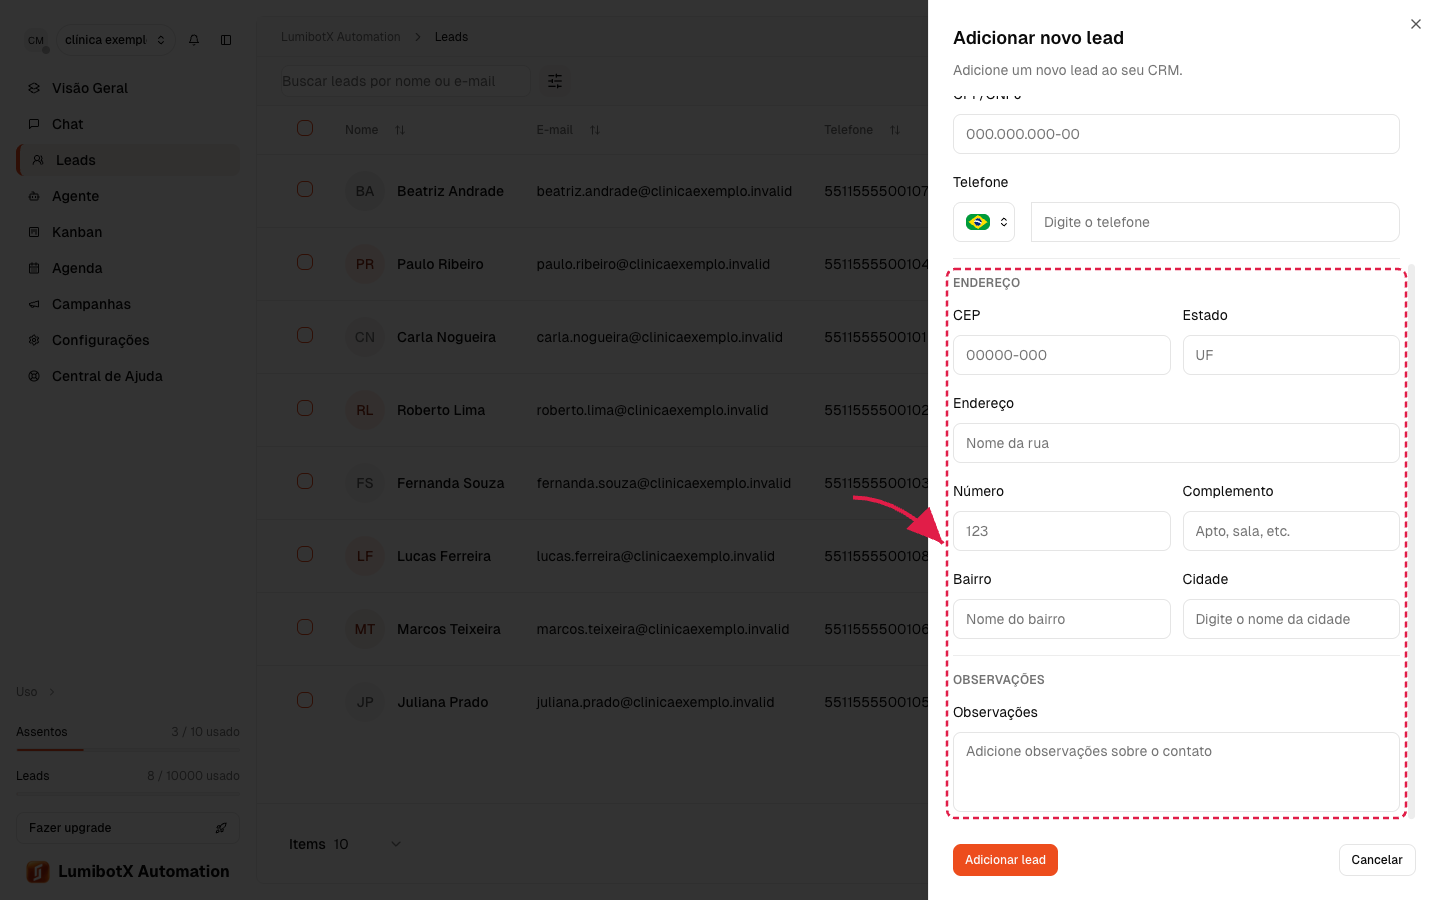Select Juliana Prado's row checkbox

coord(305,700)
